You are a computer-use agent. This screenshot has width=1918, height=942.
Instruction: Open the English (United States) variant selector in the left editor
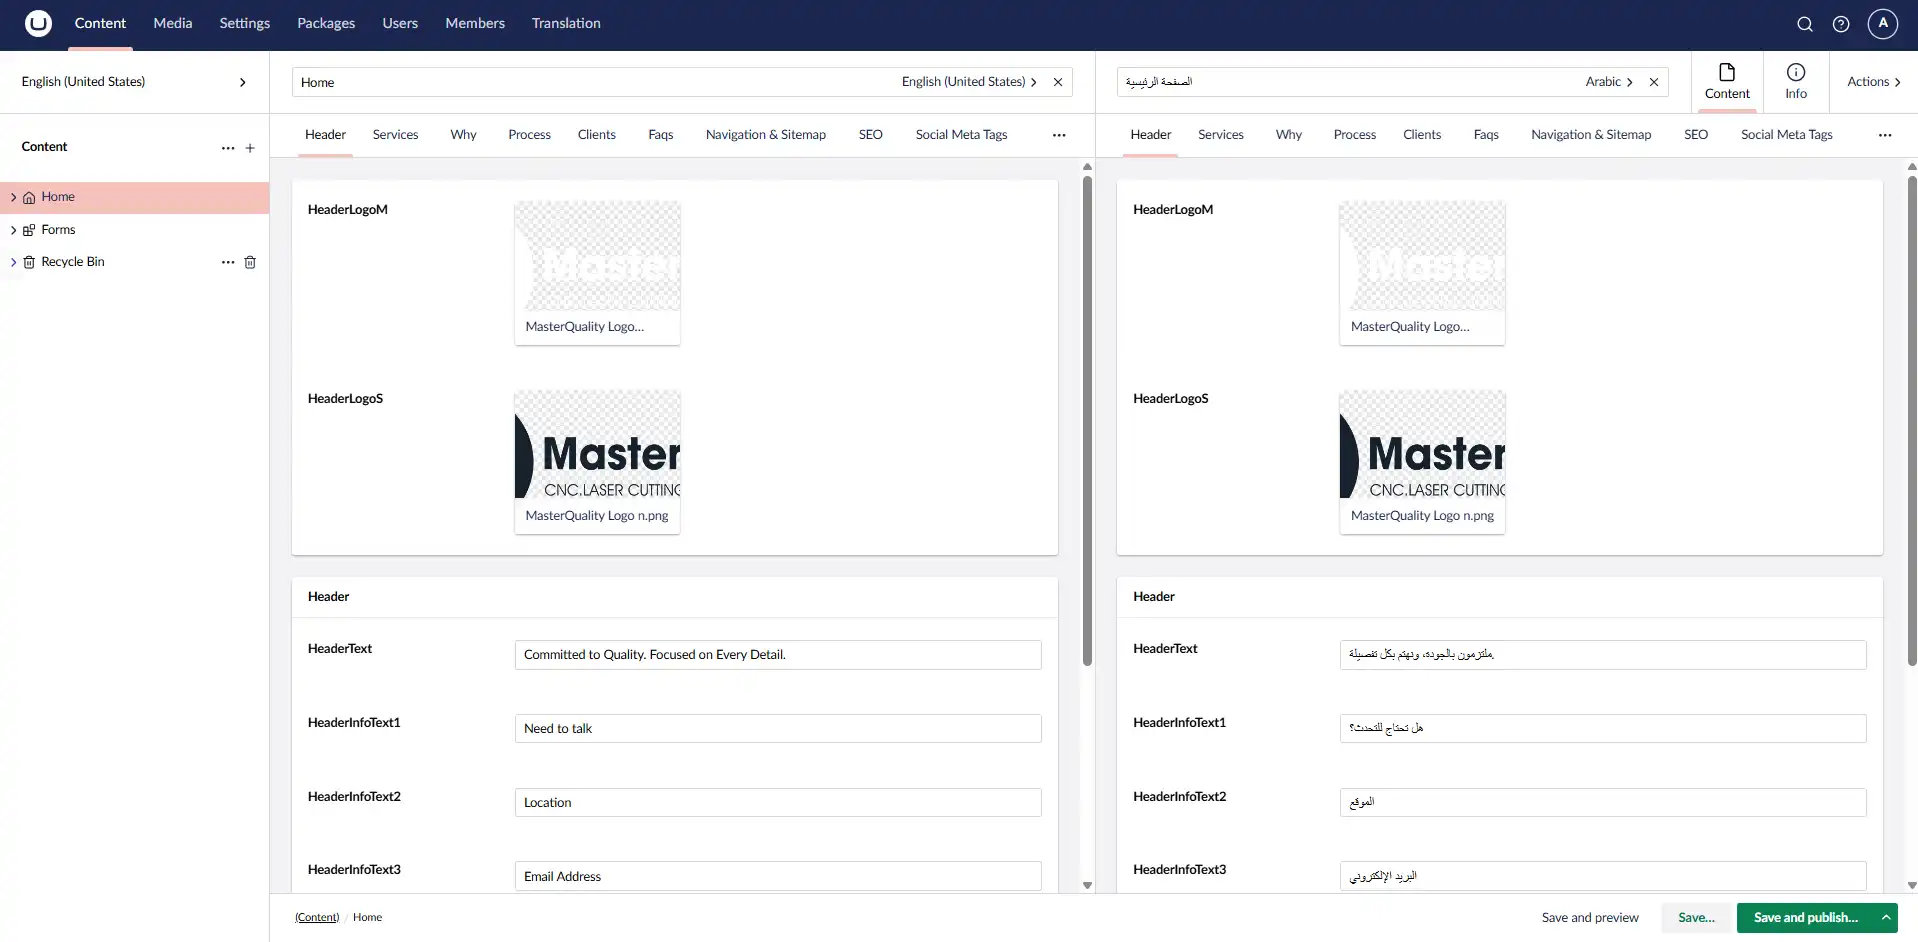(x=969, y=82)
